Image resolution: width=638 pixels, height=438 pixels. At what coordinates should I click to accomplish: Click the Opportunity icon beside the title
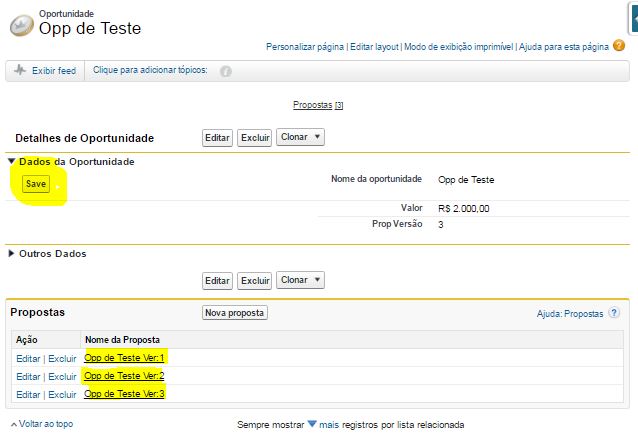coord(21,27)
